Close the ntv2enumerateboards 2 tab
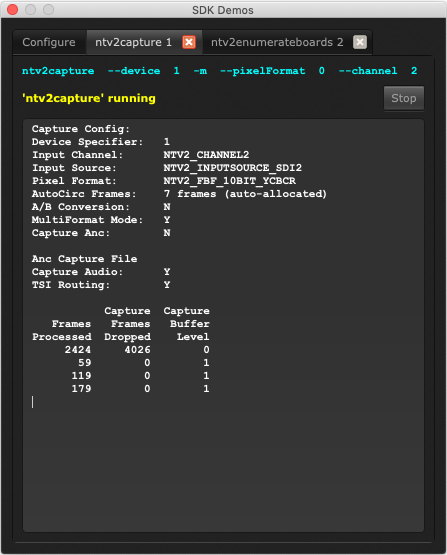Image resolution: width=447 pixels, height=555 pixels. (x=360, y=42)
